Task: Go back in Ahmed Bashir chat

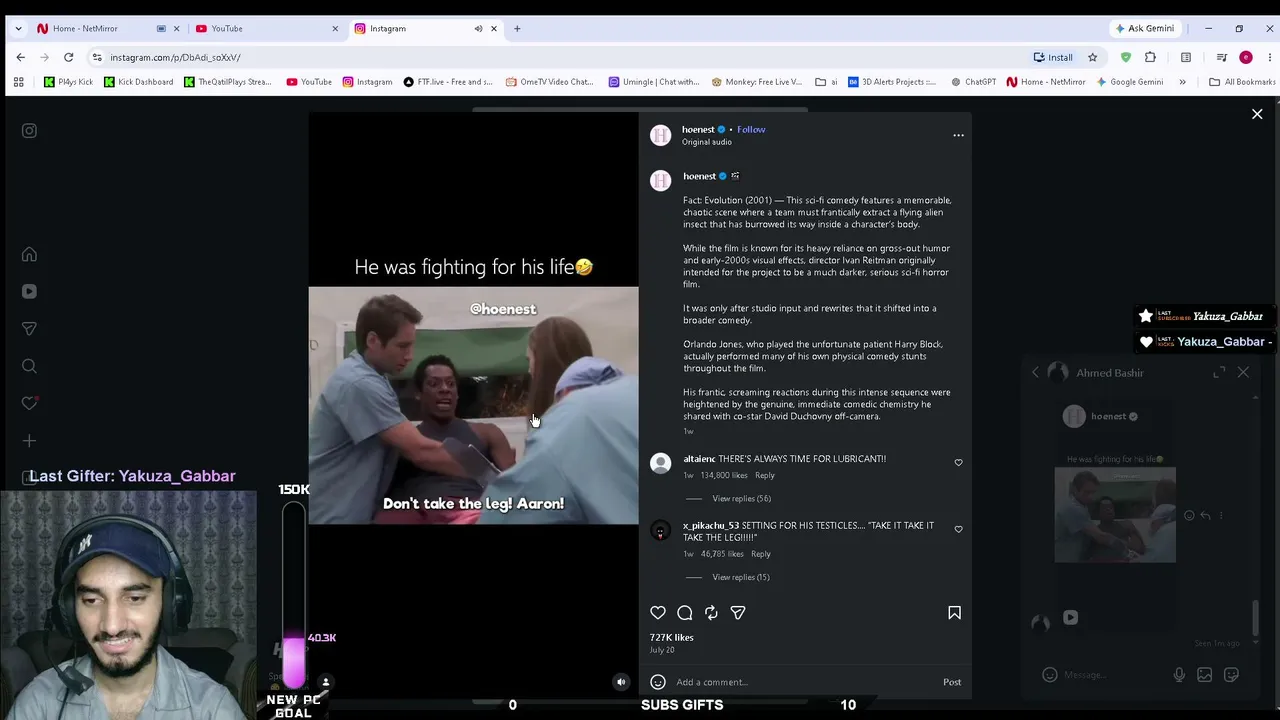Action: (1036, 373)
